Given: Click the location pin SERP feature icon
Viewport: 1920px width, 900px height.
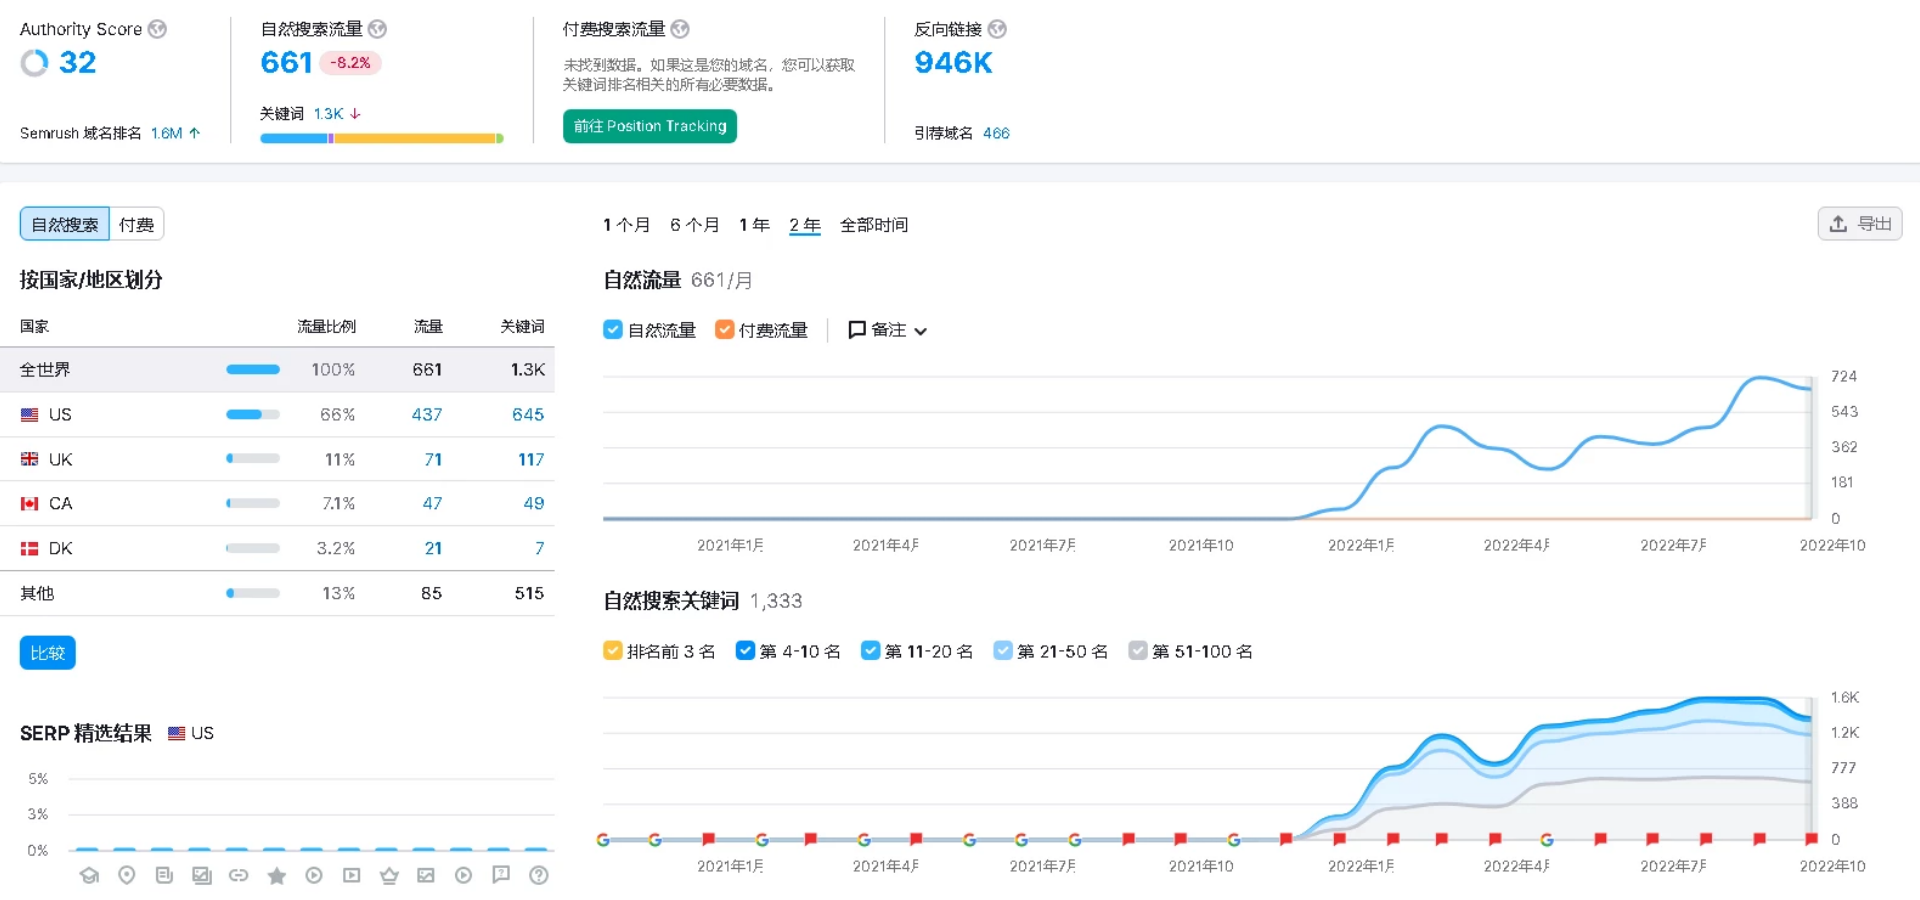Looking at the screenshot, I should point(127,876).
